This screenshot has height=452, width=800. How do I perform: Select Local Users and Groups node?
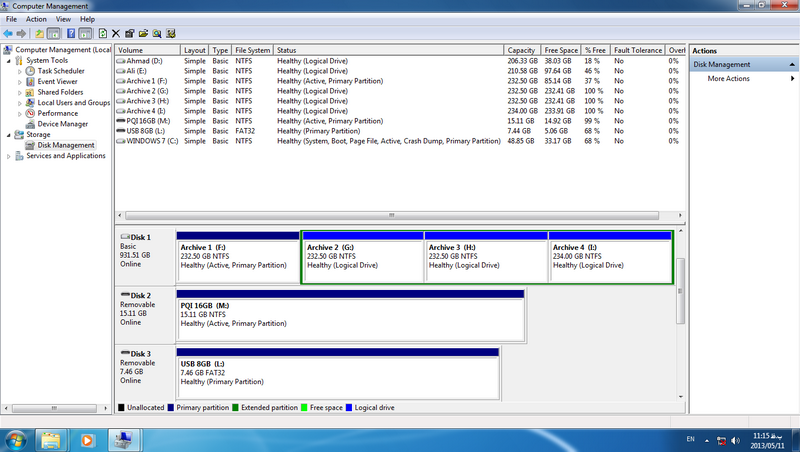73,103
